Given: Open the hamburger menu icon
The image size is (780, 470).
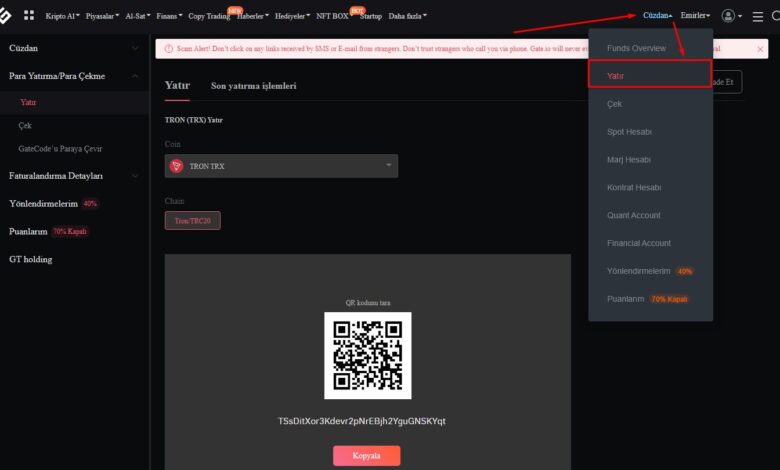Looking at the screenshot, I should 758,16.
